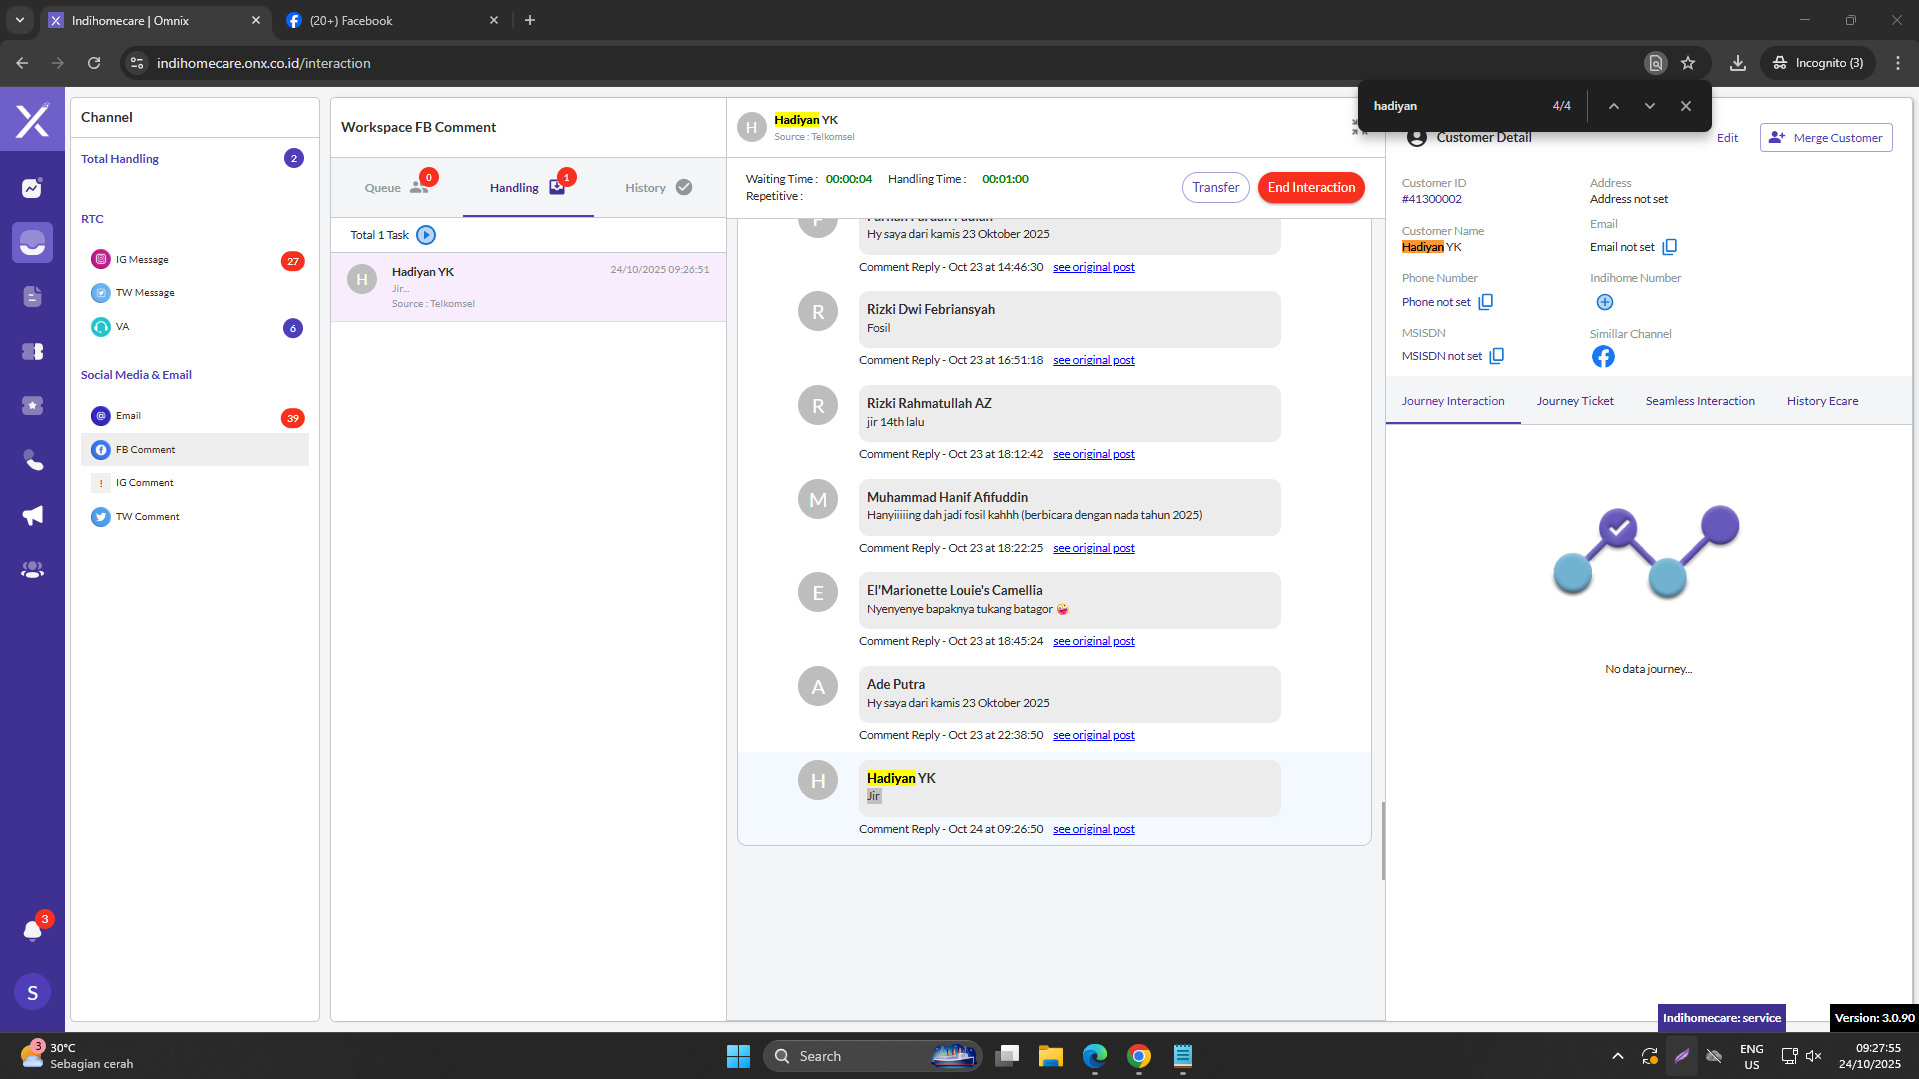Click the Windows taskbar Search box
Viewport: 1919px width, 1079px height.
coord(873,1056)
